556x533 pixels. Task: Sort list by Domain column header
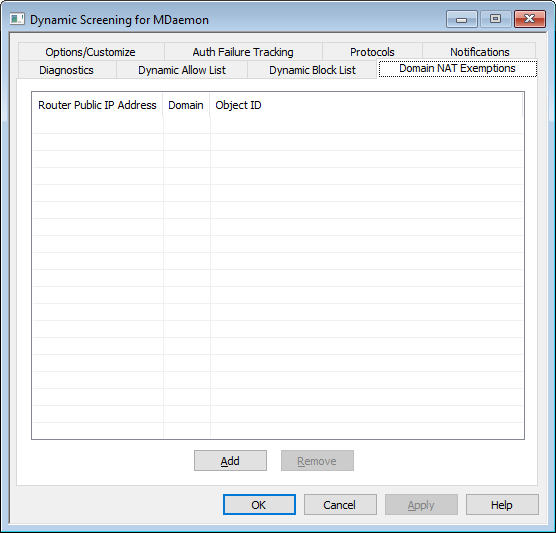(x=186, y=105)
